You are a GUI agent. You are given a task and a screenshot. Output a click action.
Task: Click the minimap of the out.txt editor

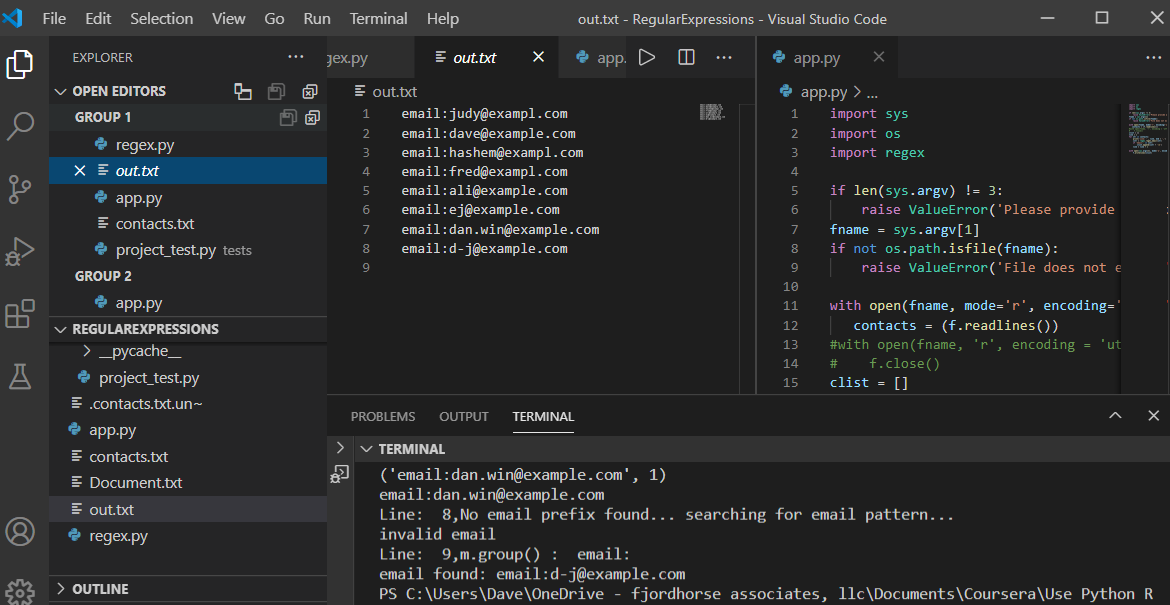(711, 112)
